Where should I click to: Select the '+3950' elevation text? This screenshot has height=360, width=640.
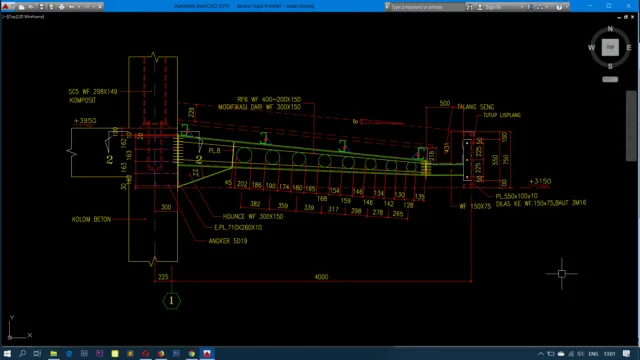(x=85, y=121)
